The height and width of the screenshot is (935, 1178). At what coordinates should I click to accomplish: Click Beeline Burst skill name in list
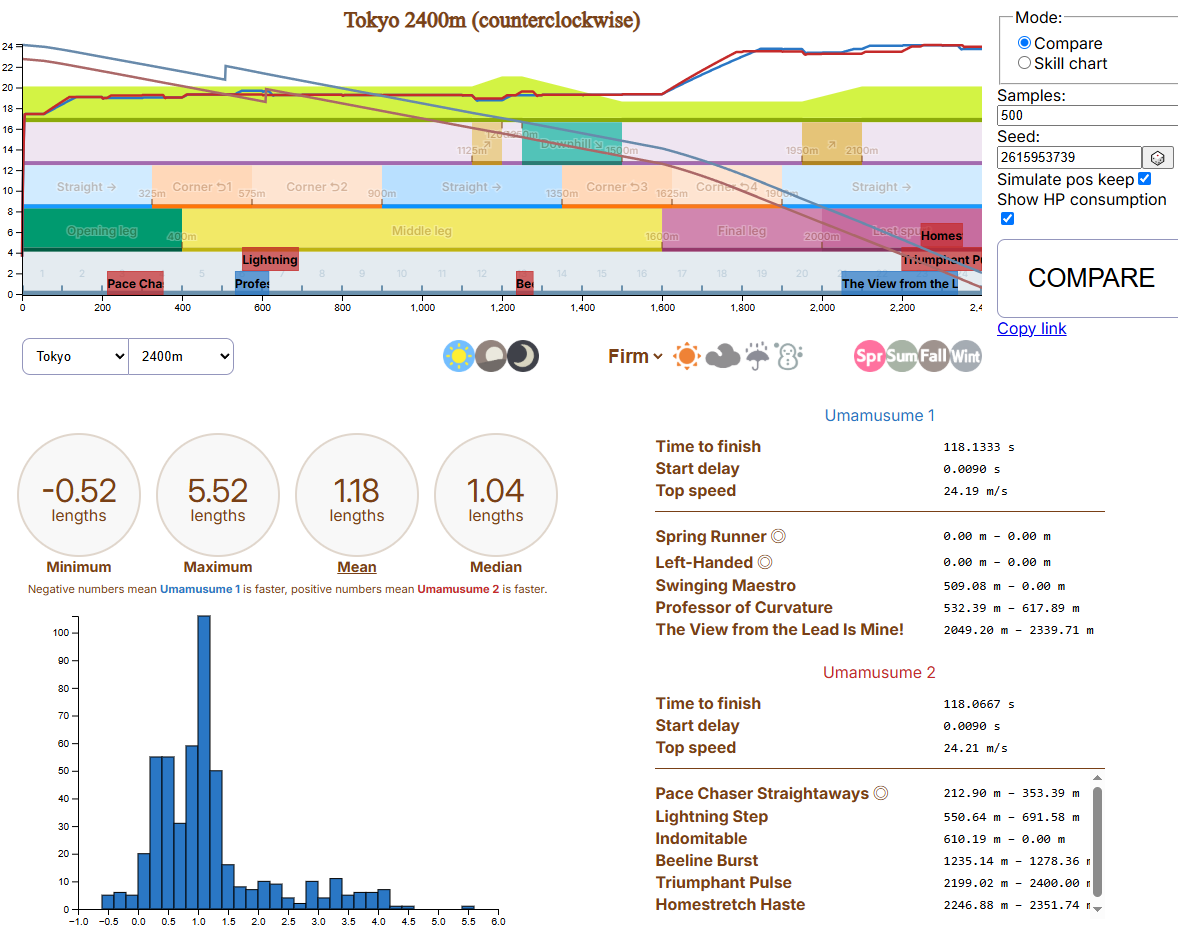coord(706,860)
